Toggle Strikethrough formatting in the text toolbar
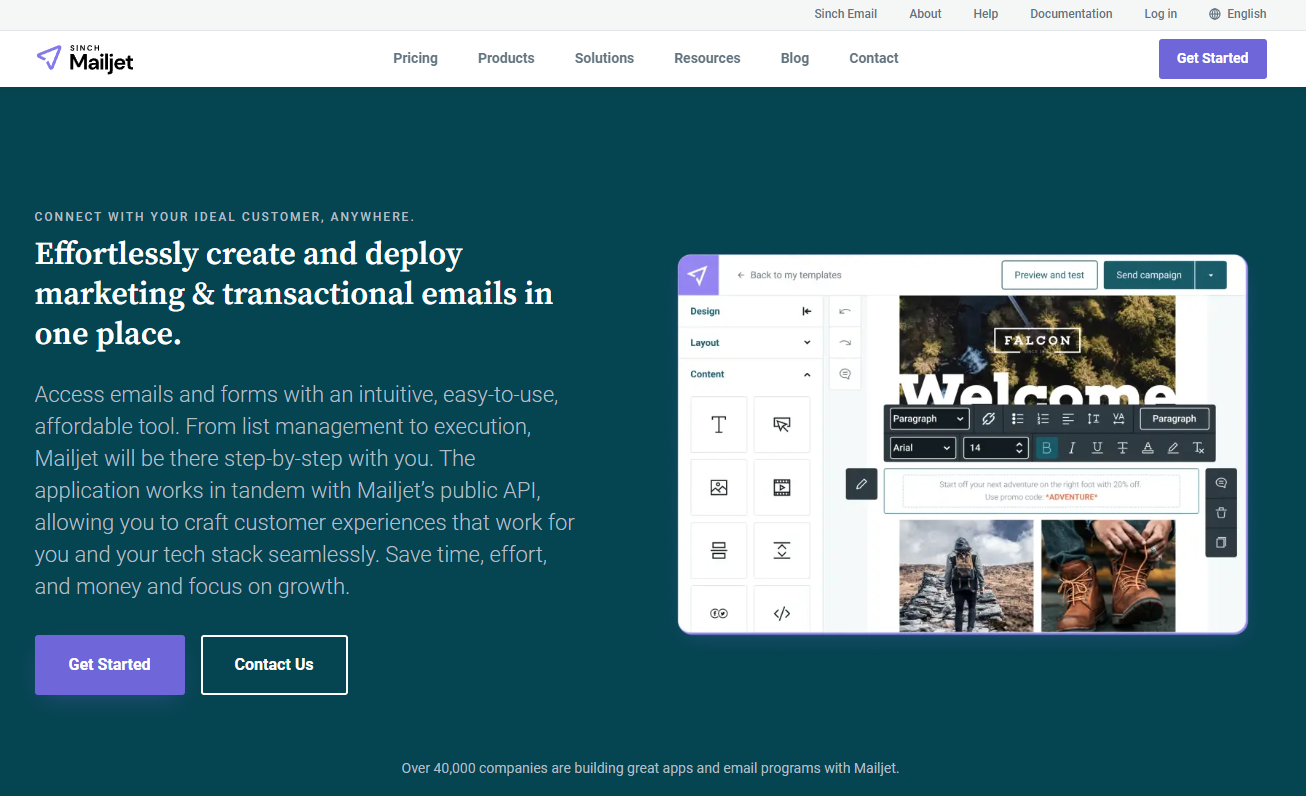Screen dimensions: 1306x796 pyautogui.click(x=1122, y=448)
